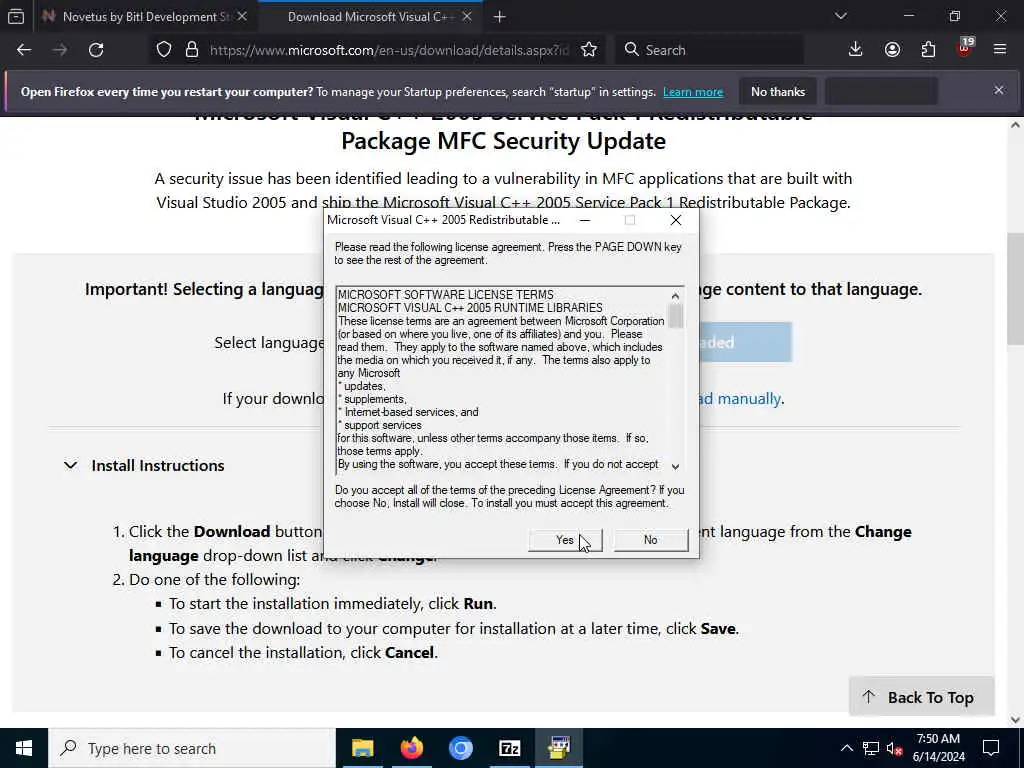Bookmark this page with the star icon
The height and width of the screenshot is (768, 1024).
[589, 50]
